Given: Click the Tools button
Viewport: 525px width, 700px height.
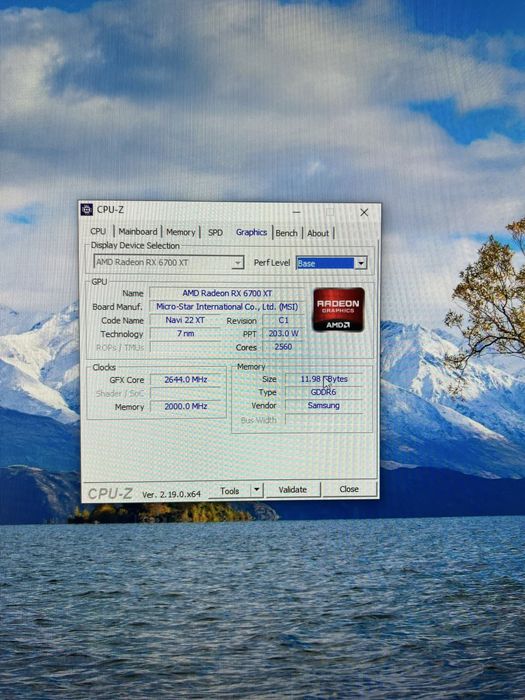Looking at the screenshot, I should (229, 491).
